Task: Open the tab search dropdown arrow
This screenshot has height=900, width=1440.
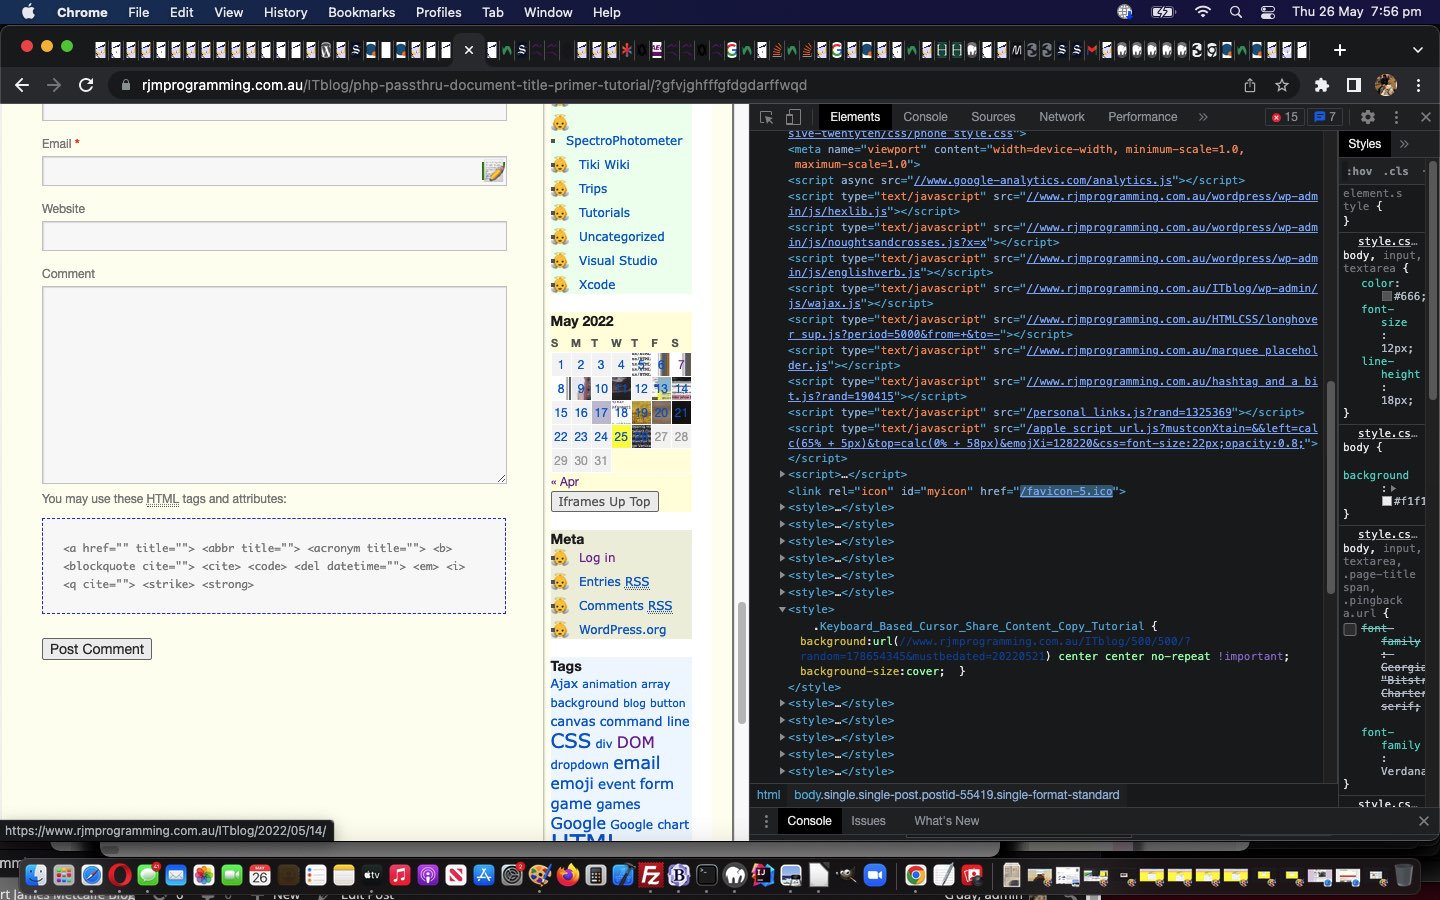Action: pyautogui.click(x=1417, y=49)
